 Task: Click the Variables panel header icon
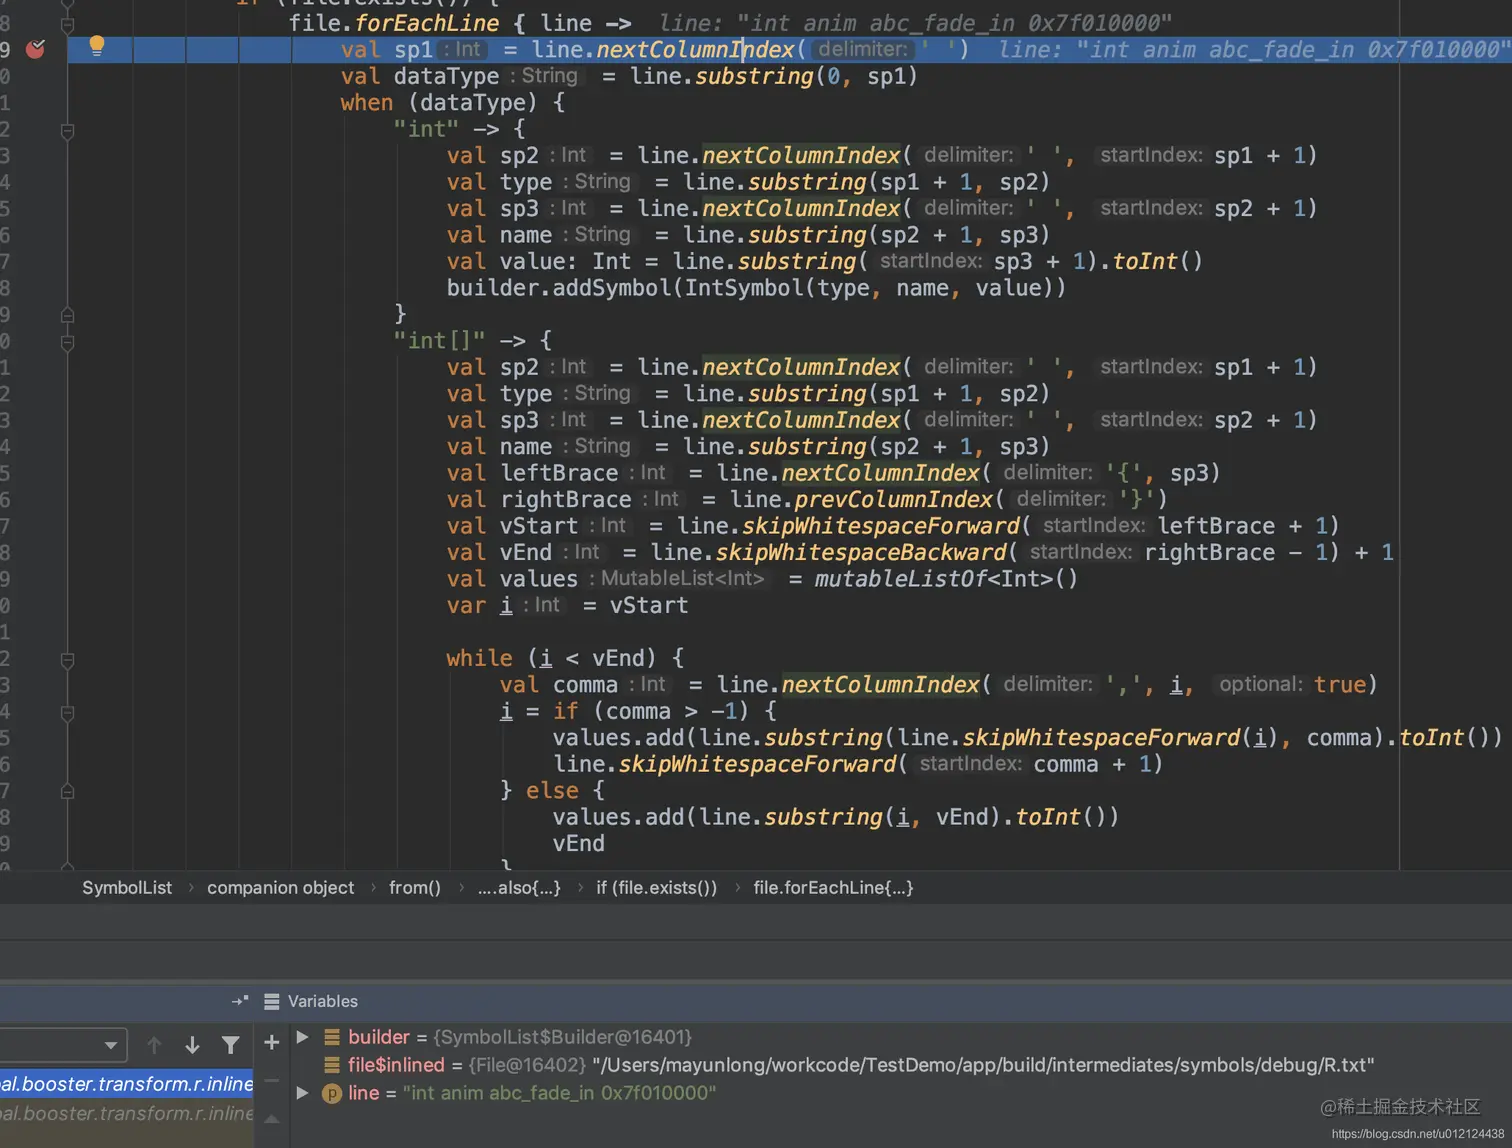coord(271,1001)
